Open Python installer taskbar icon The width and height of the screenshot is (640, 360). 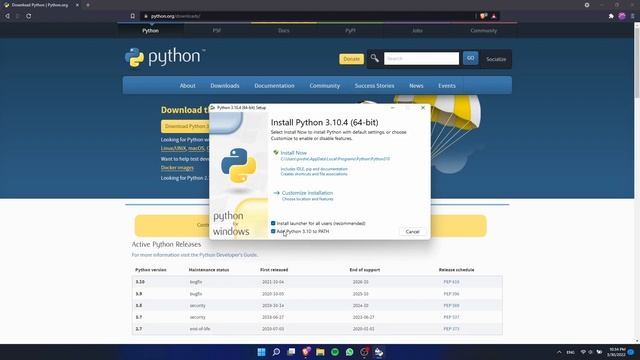pos(379,352)
